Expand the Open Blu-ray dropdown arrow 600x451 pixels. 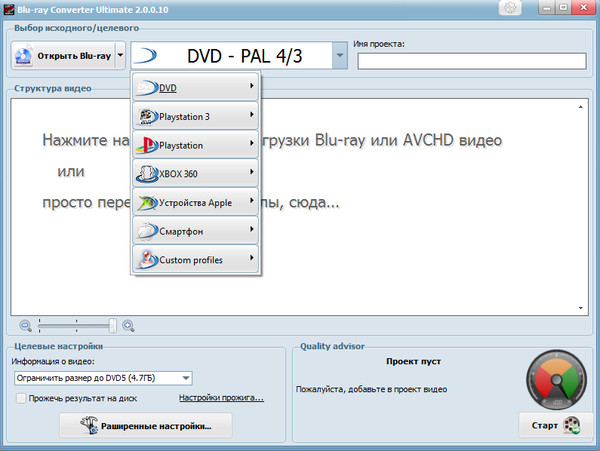[x=120, y=56]
